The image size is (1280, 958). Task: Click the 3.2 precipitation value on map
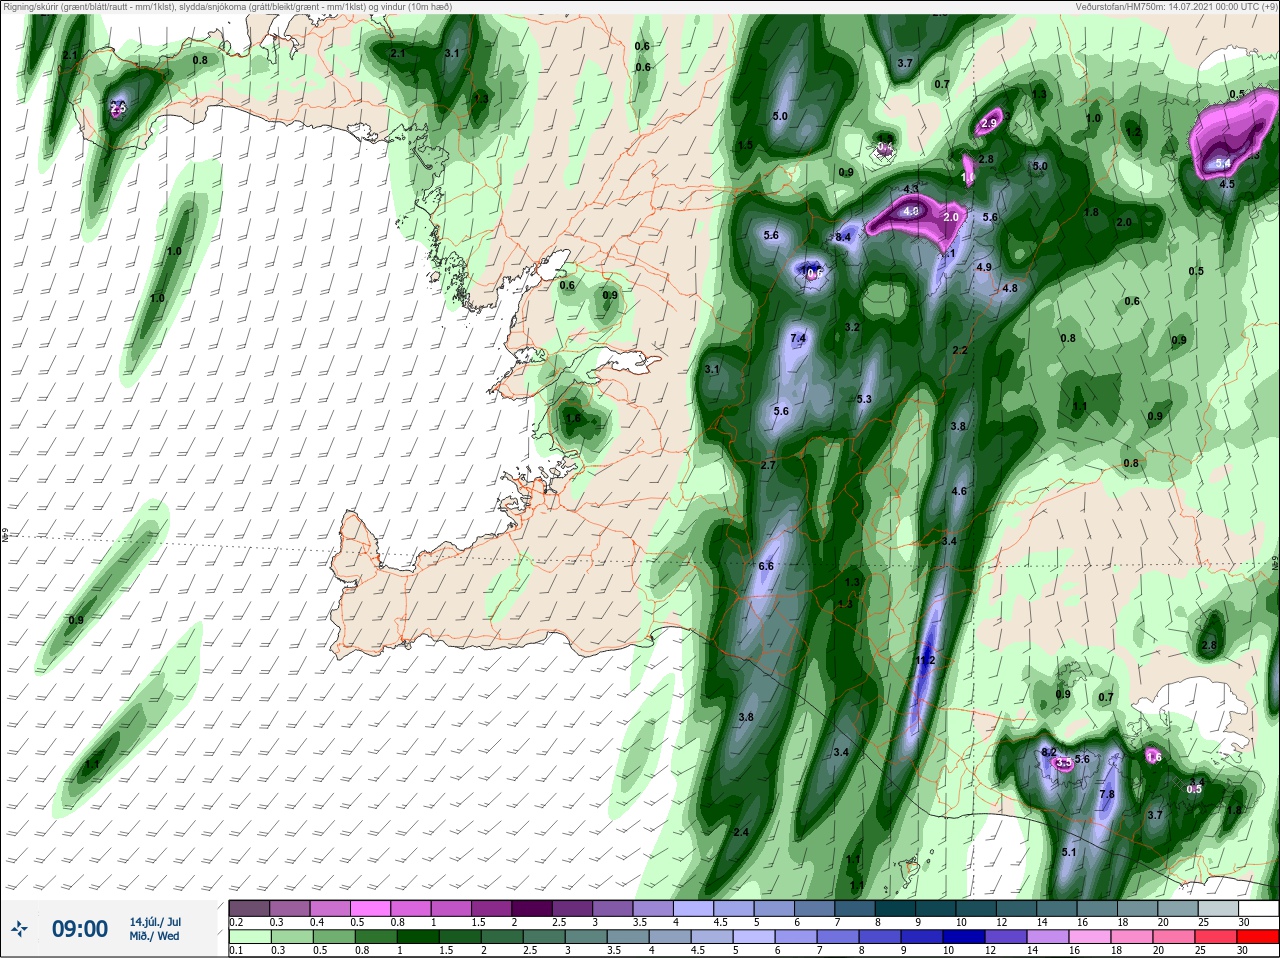click(852, 327)
